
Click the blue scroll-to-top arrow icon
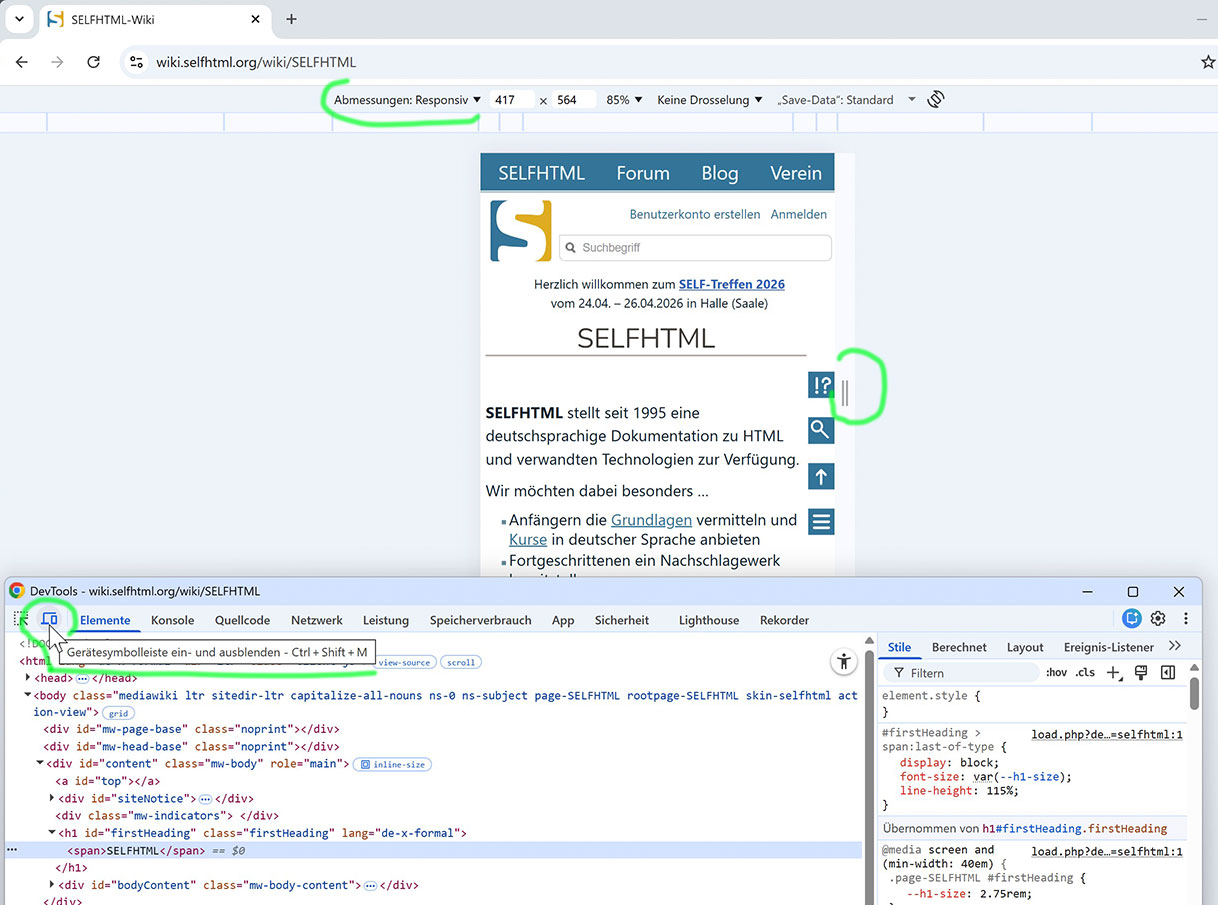coord(820,476)
